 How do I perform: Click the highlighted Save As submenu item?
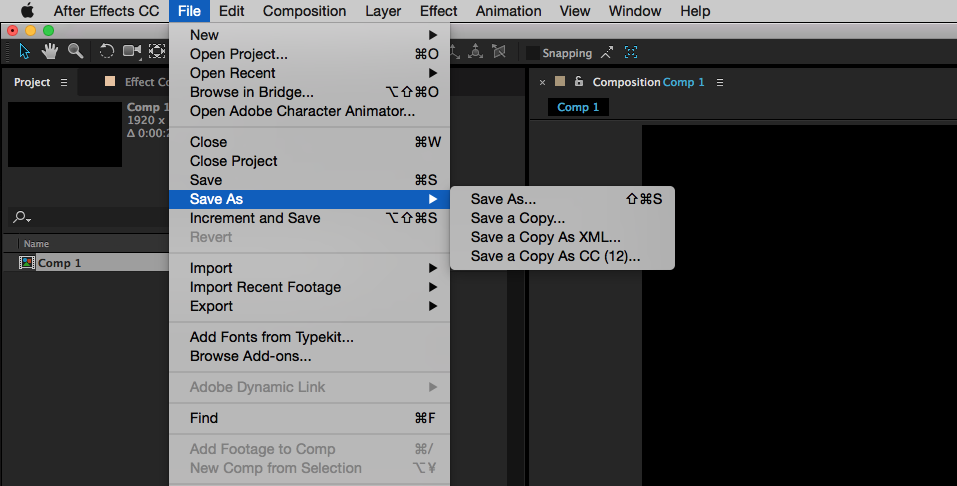pos(309,199)
